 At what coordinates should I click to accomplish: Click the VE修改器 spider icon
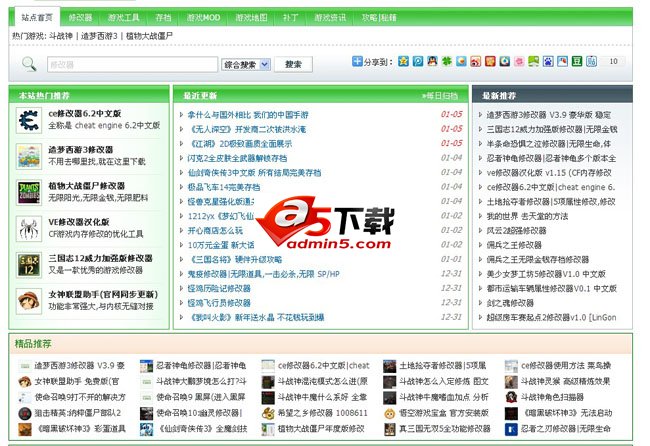pos(27,228)
